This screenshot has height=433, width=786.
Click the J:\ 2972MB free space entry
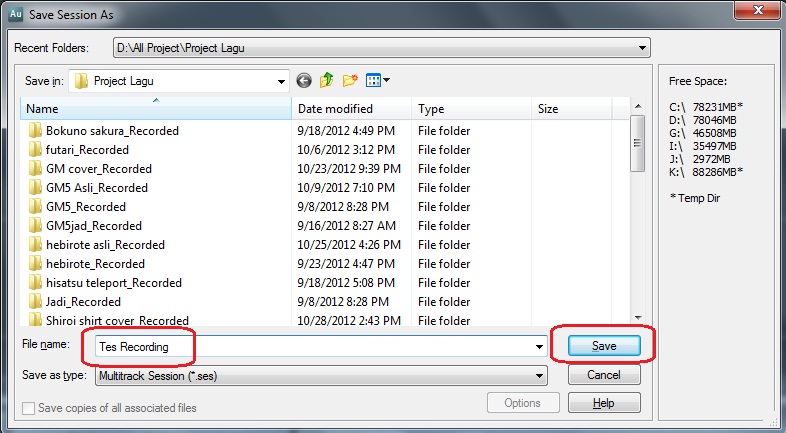pyautogui.click(x=700, y=159)
